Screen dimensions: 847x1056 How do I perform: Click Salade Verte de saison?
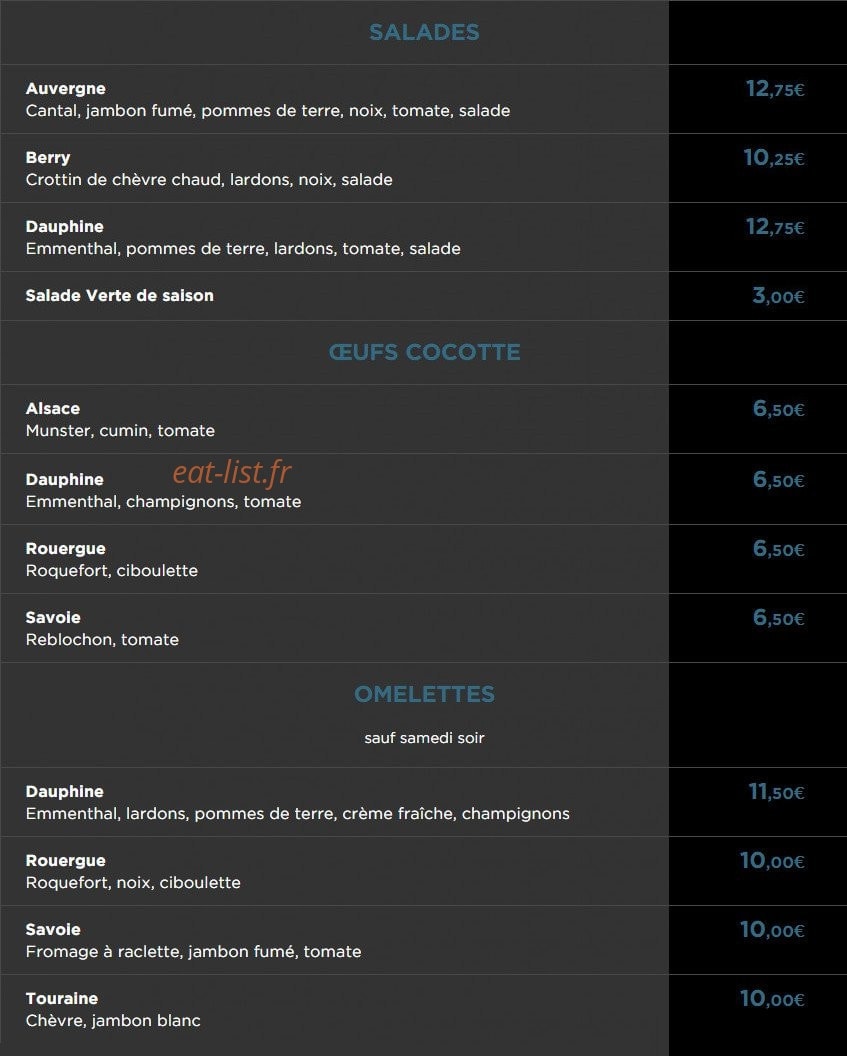click(x=120, y=296)
